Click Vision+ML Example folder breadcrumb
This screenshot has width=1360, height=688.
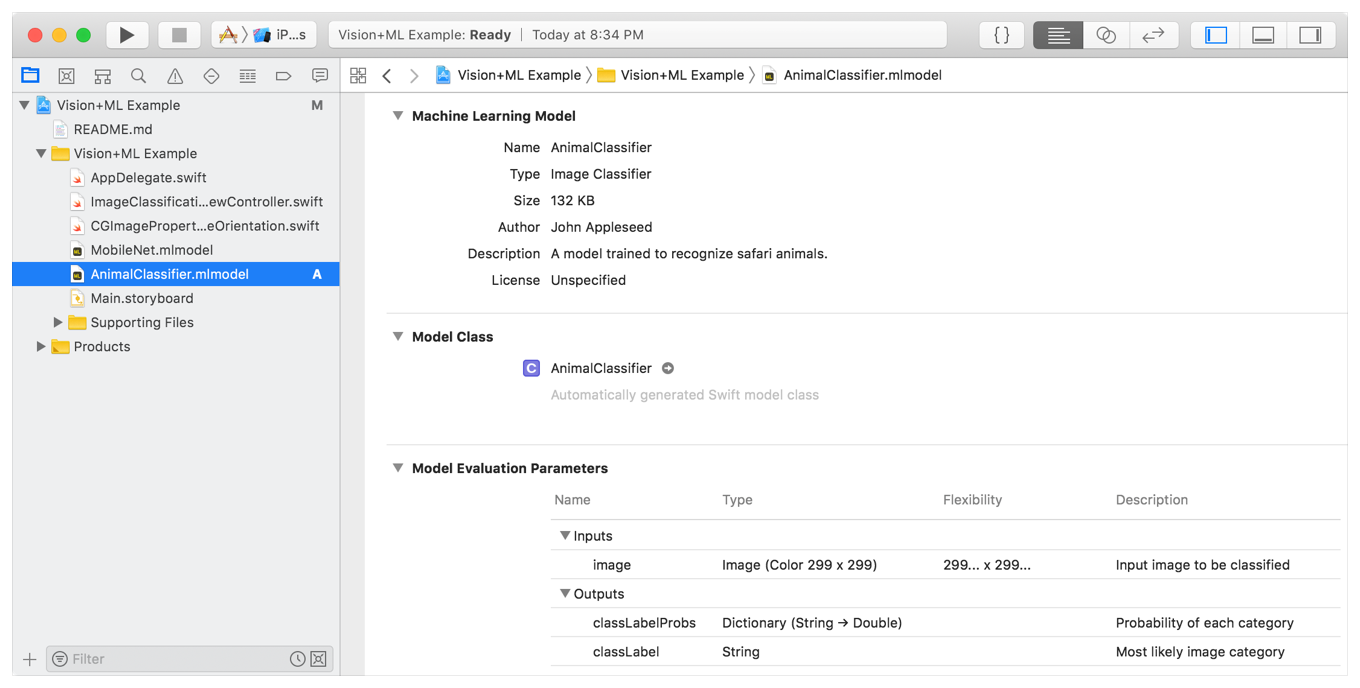[671, 75]
